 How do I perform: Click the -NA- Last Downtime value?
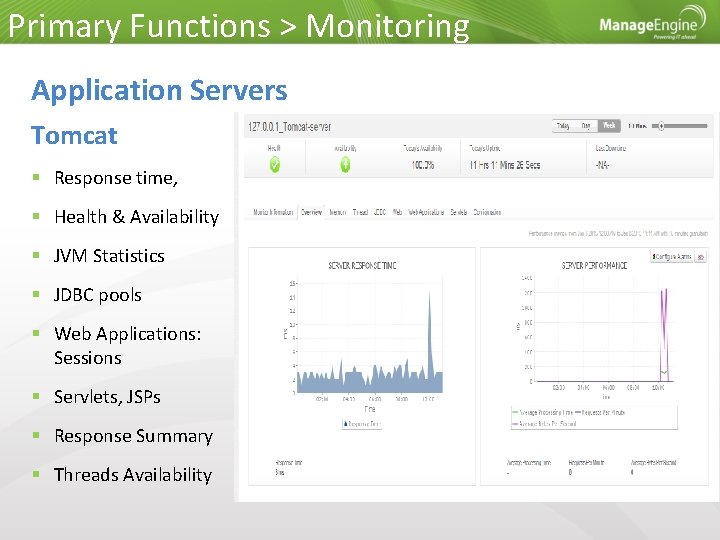click(x=602, y=165)
